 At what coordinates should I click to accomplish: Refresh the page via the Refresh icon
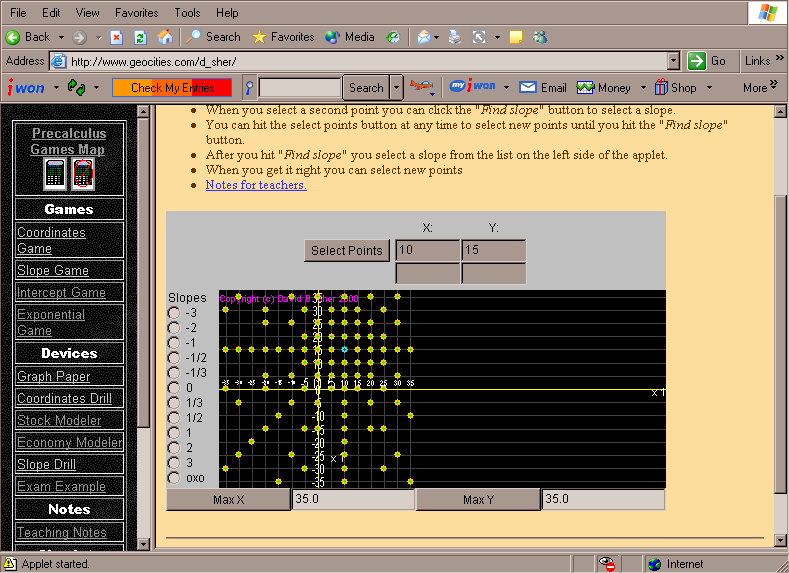click(140, 37)
